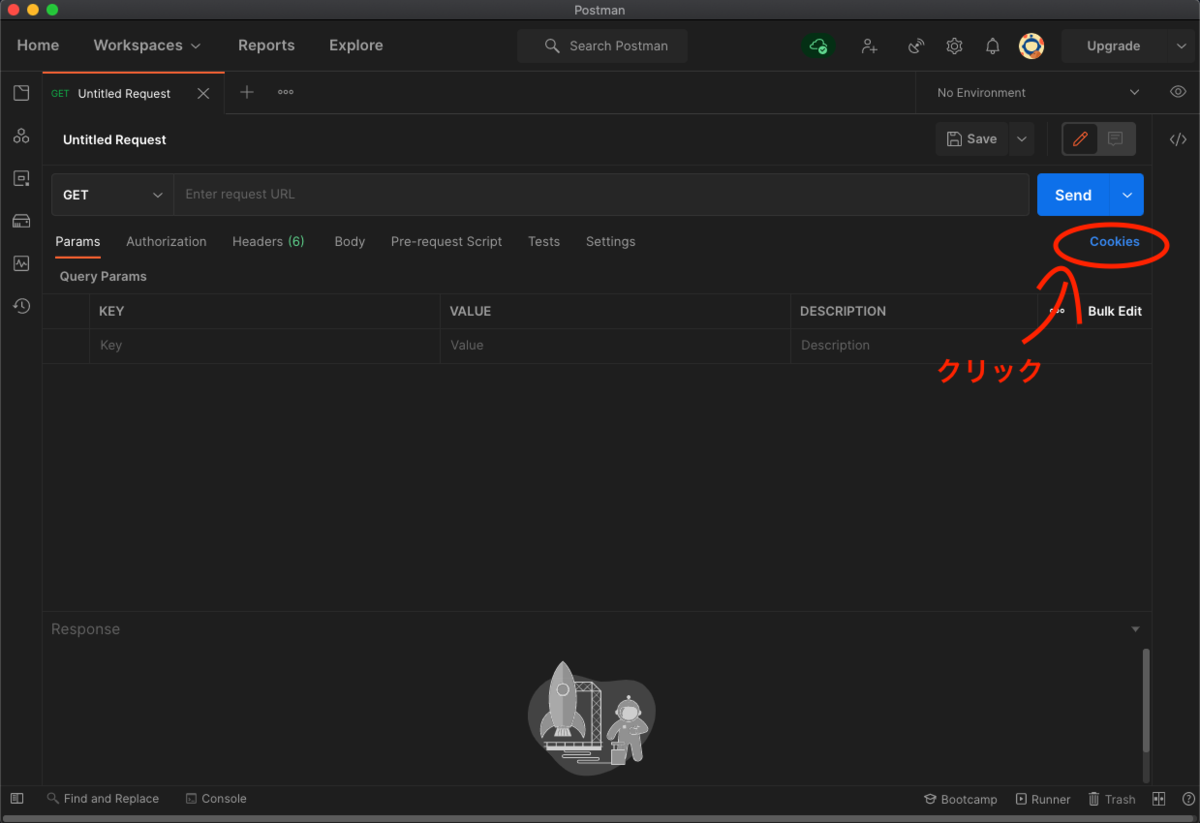This screenshot has width=1200, height=823.
Task: Expand the Save options arrow
Action: (x=1022, y=139)
